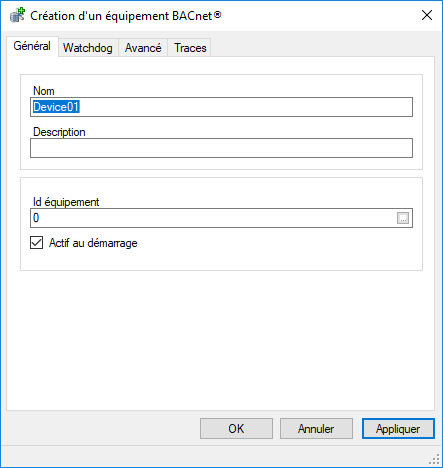
Task: Focus the Nom field containing Device01
Action: [221, 107]
